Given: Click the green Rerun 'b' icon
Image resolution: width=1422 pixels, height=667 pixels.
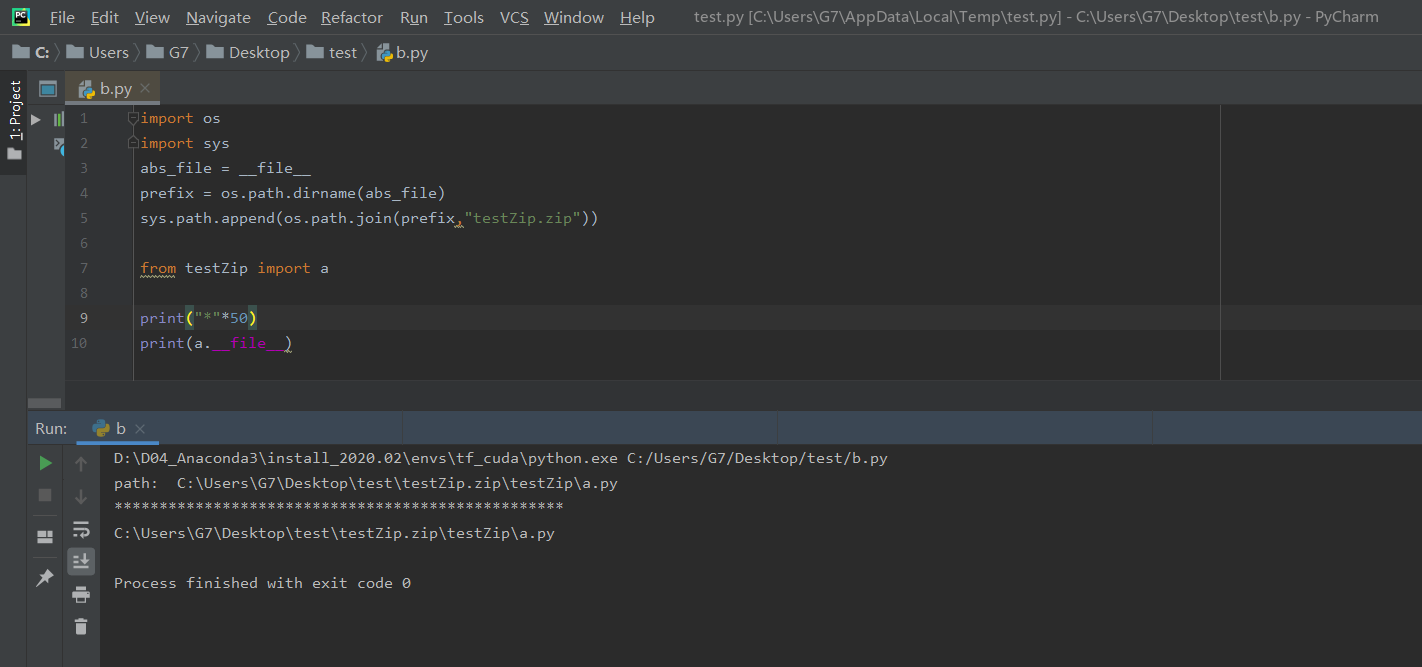Looking at the screenshot, I should pyautogui.click(x=44, y=463).
